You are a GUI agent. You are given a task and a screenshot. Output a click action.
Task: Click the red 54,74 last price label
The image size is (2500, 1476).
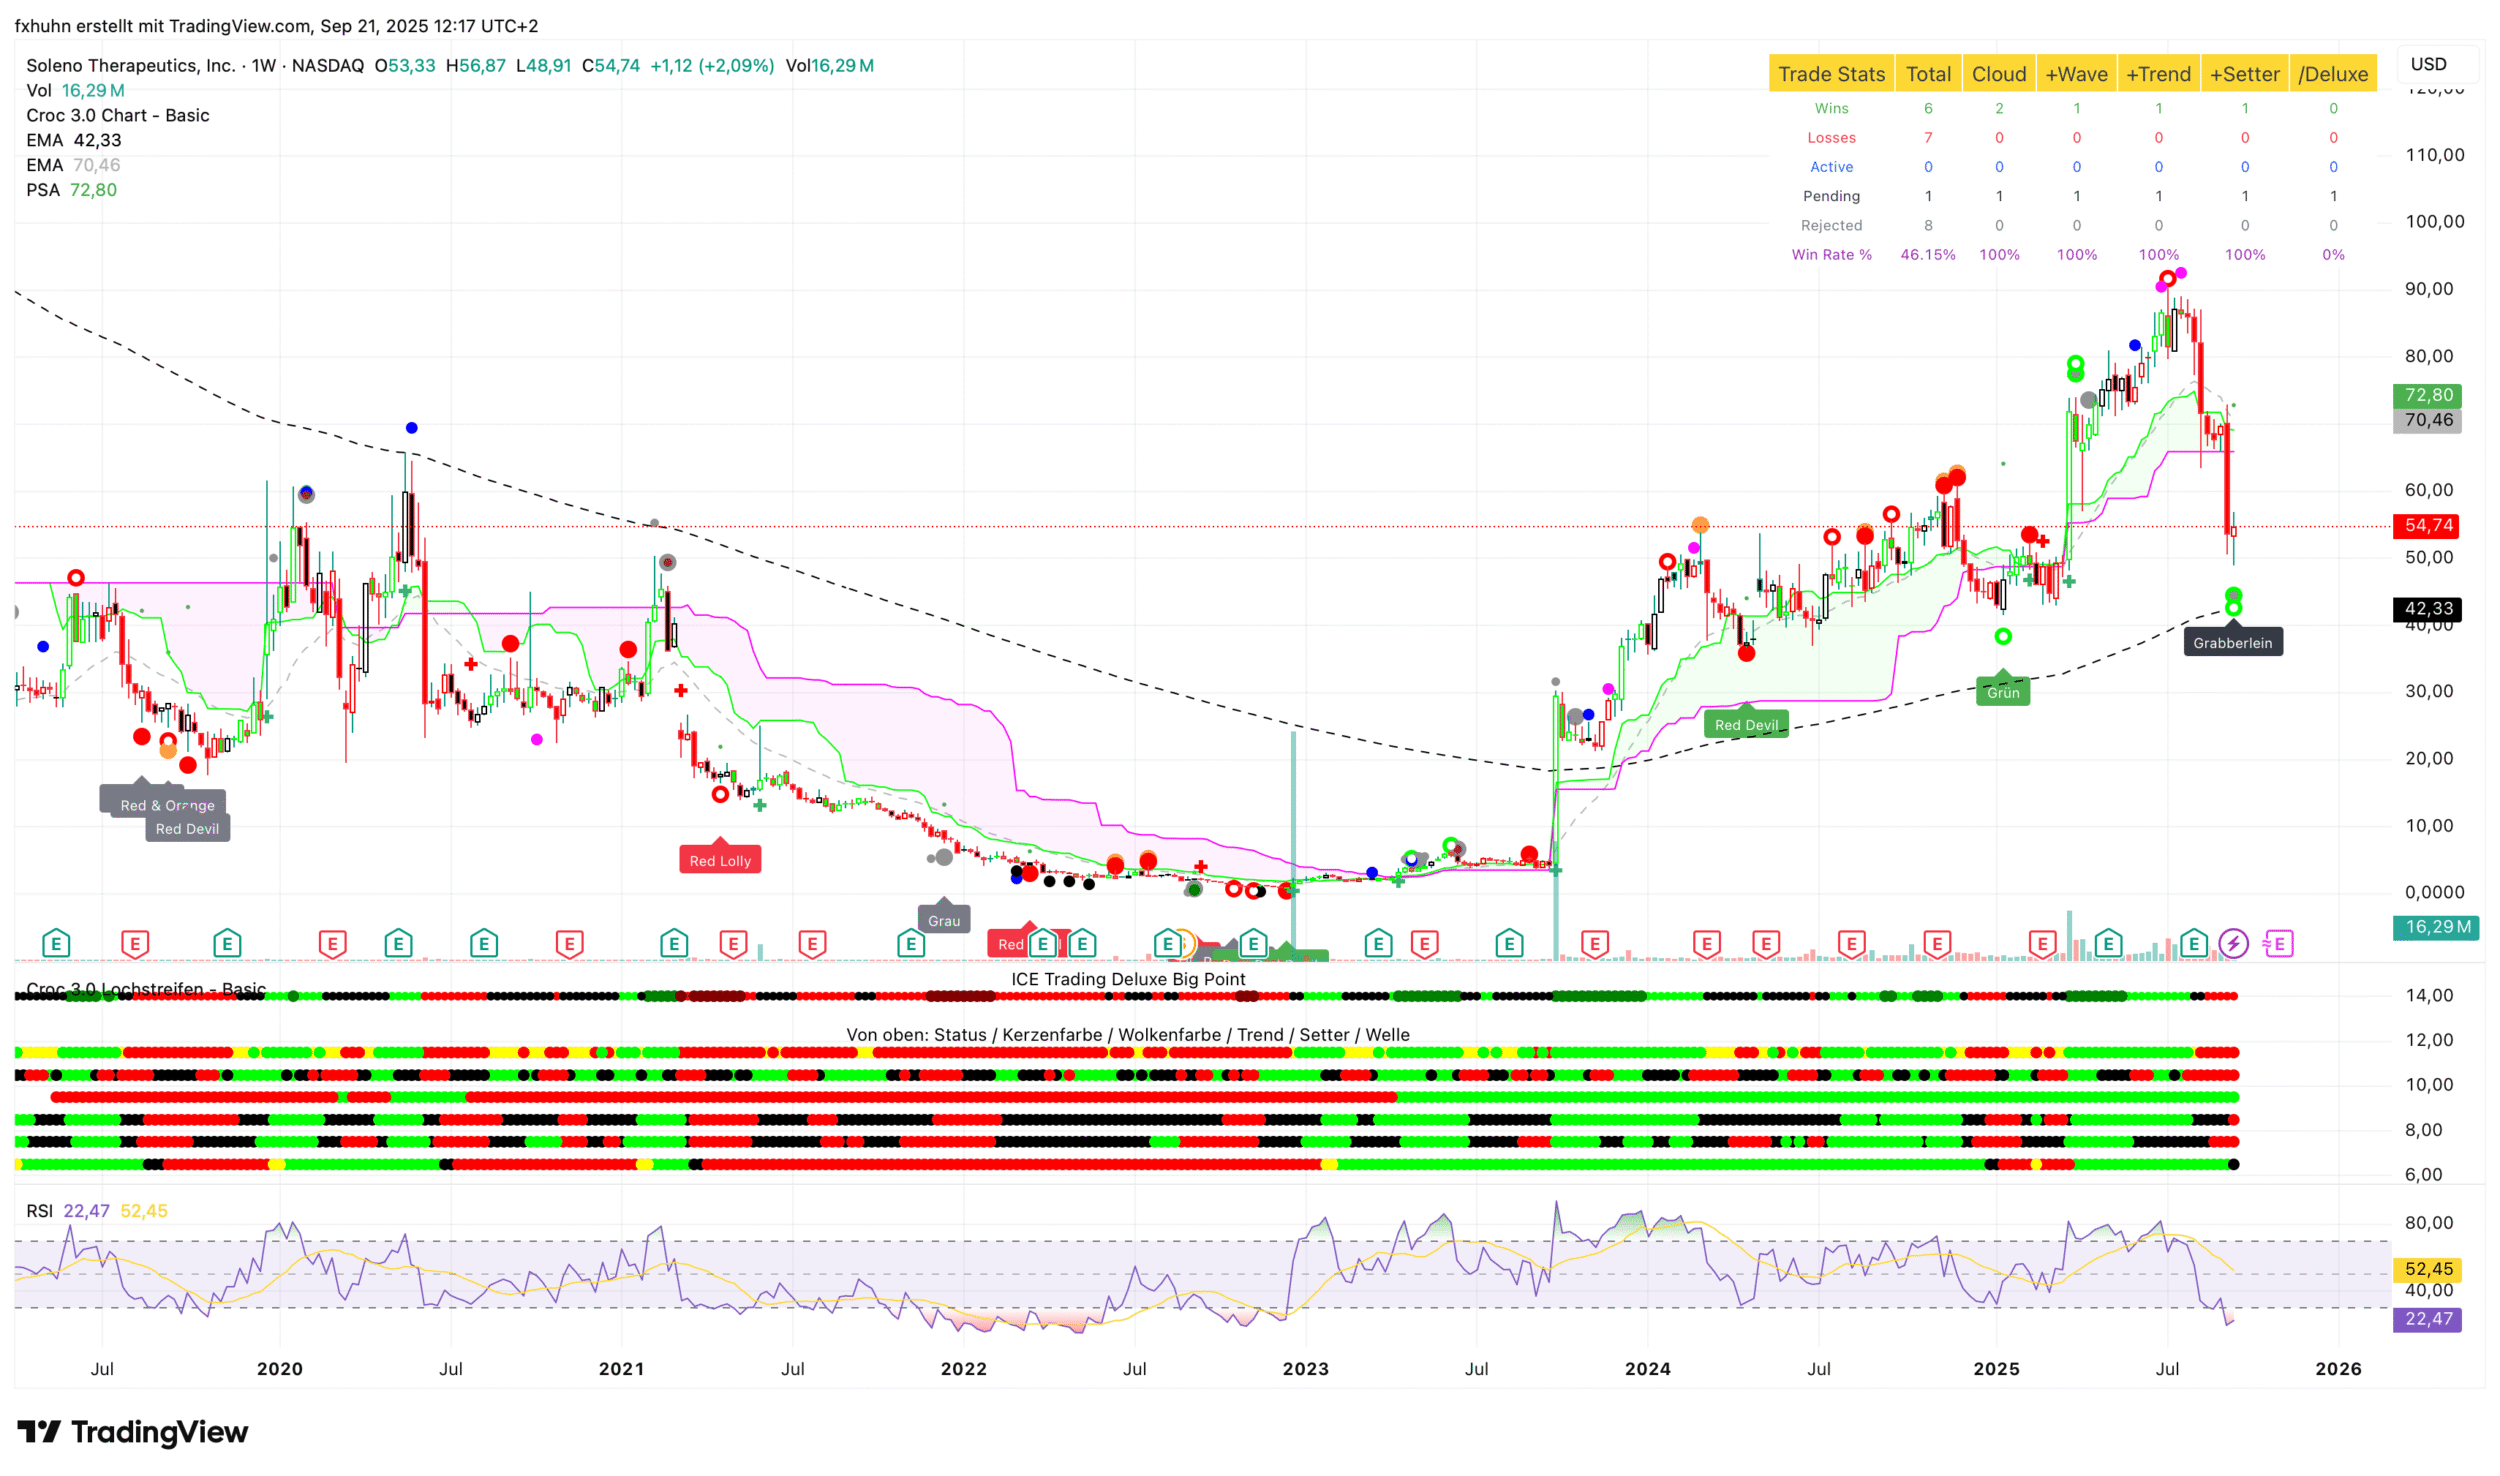2428,525
